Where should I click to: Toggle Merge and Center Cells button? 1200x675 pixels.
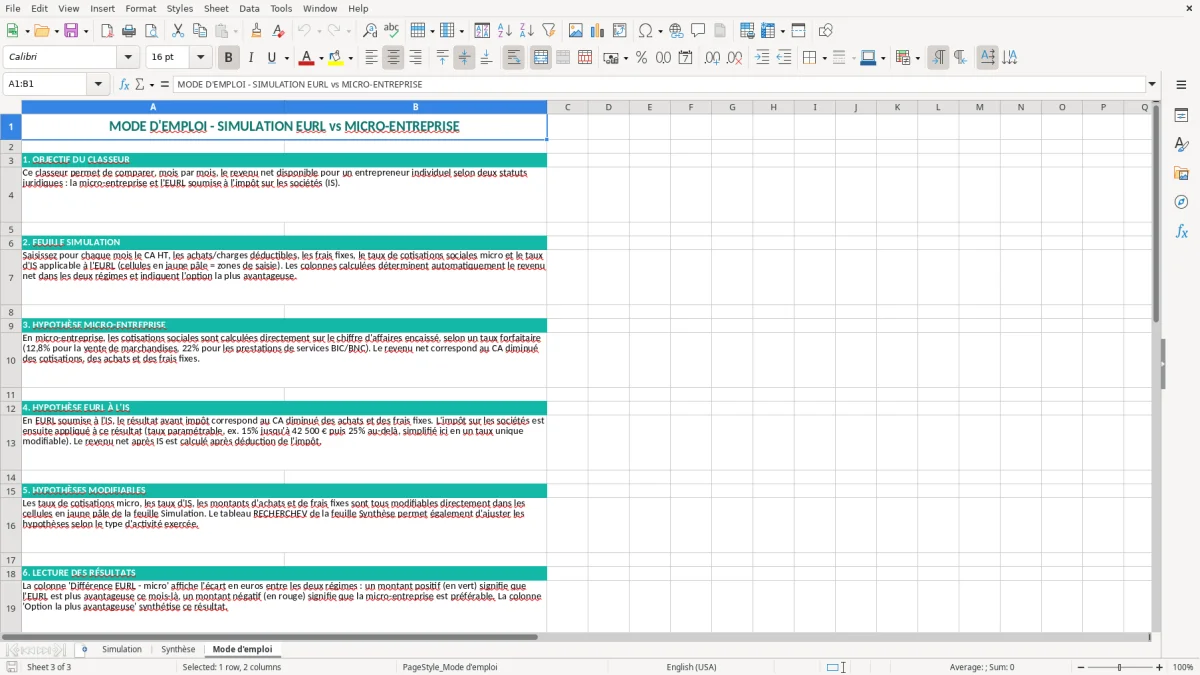pos(541,58)
